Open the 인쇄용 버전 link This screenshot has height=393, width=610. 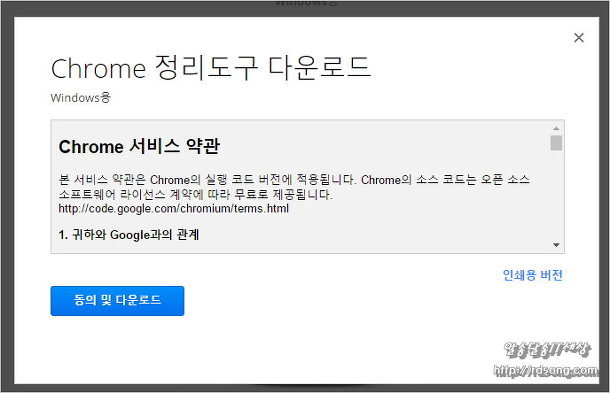pos(533,275)
